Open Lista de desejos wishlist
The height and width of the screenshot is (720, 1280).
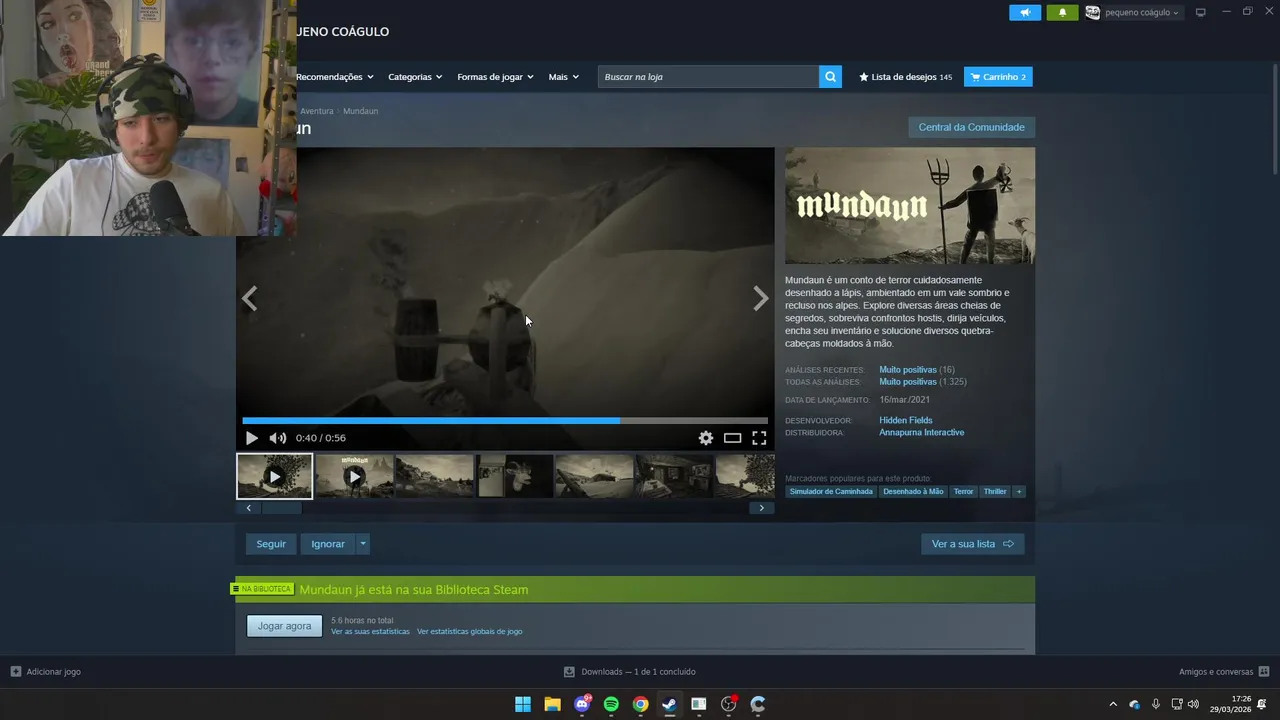click(906, 77)
